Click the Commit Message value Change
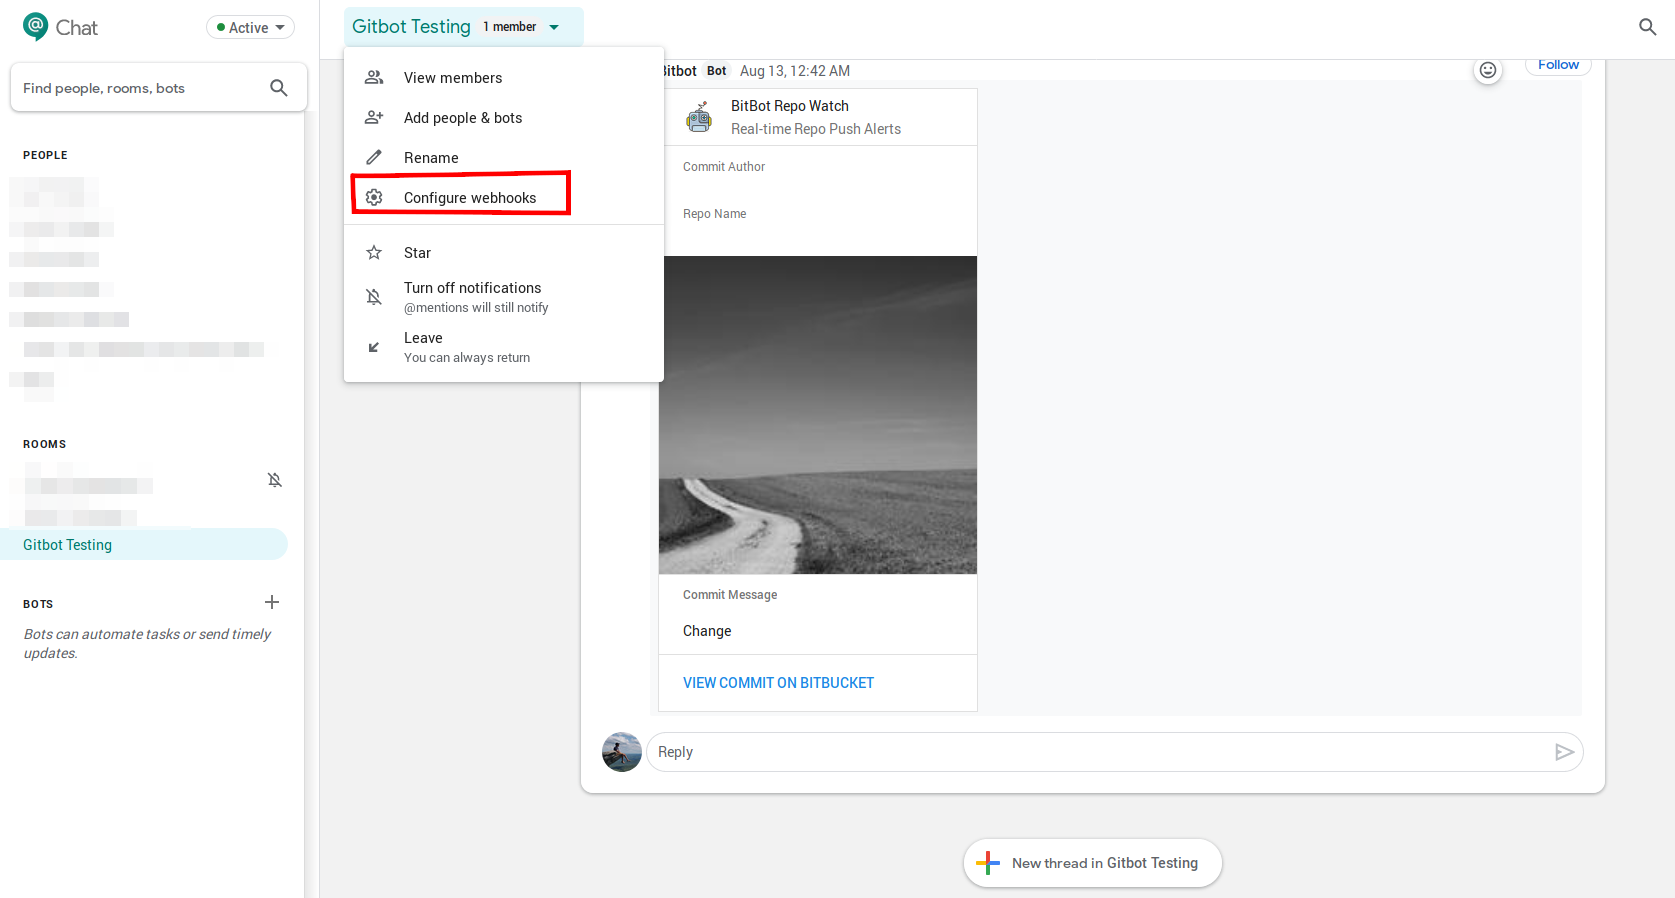Viewport: 1675px width, 898px height. click(707, 631)
